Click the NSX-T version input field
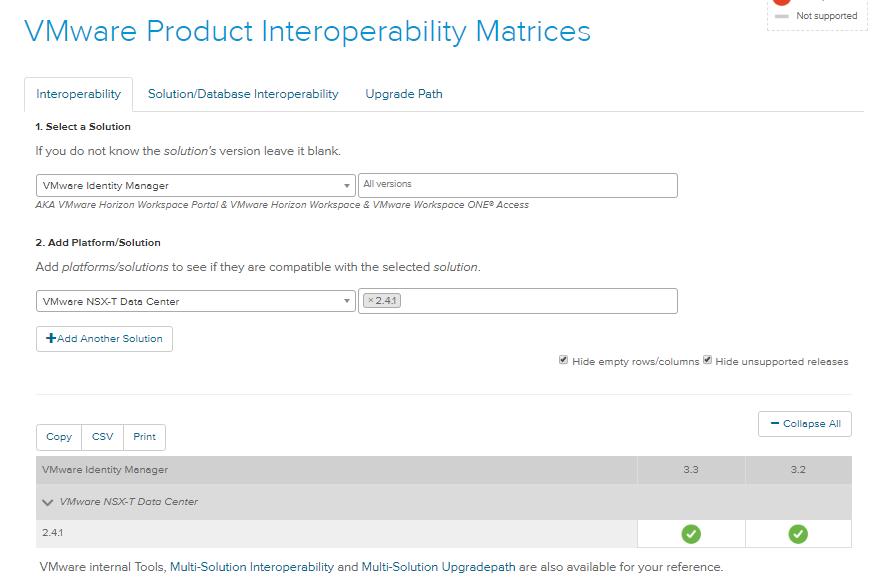Screen dimensions: 884x588 coord(518,301)
